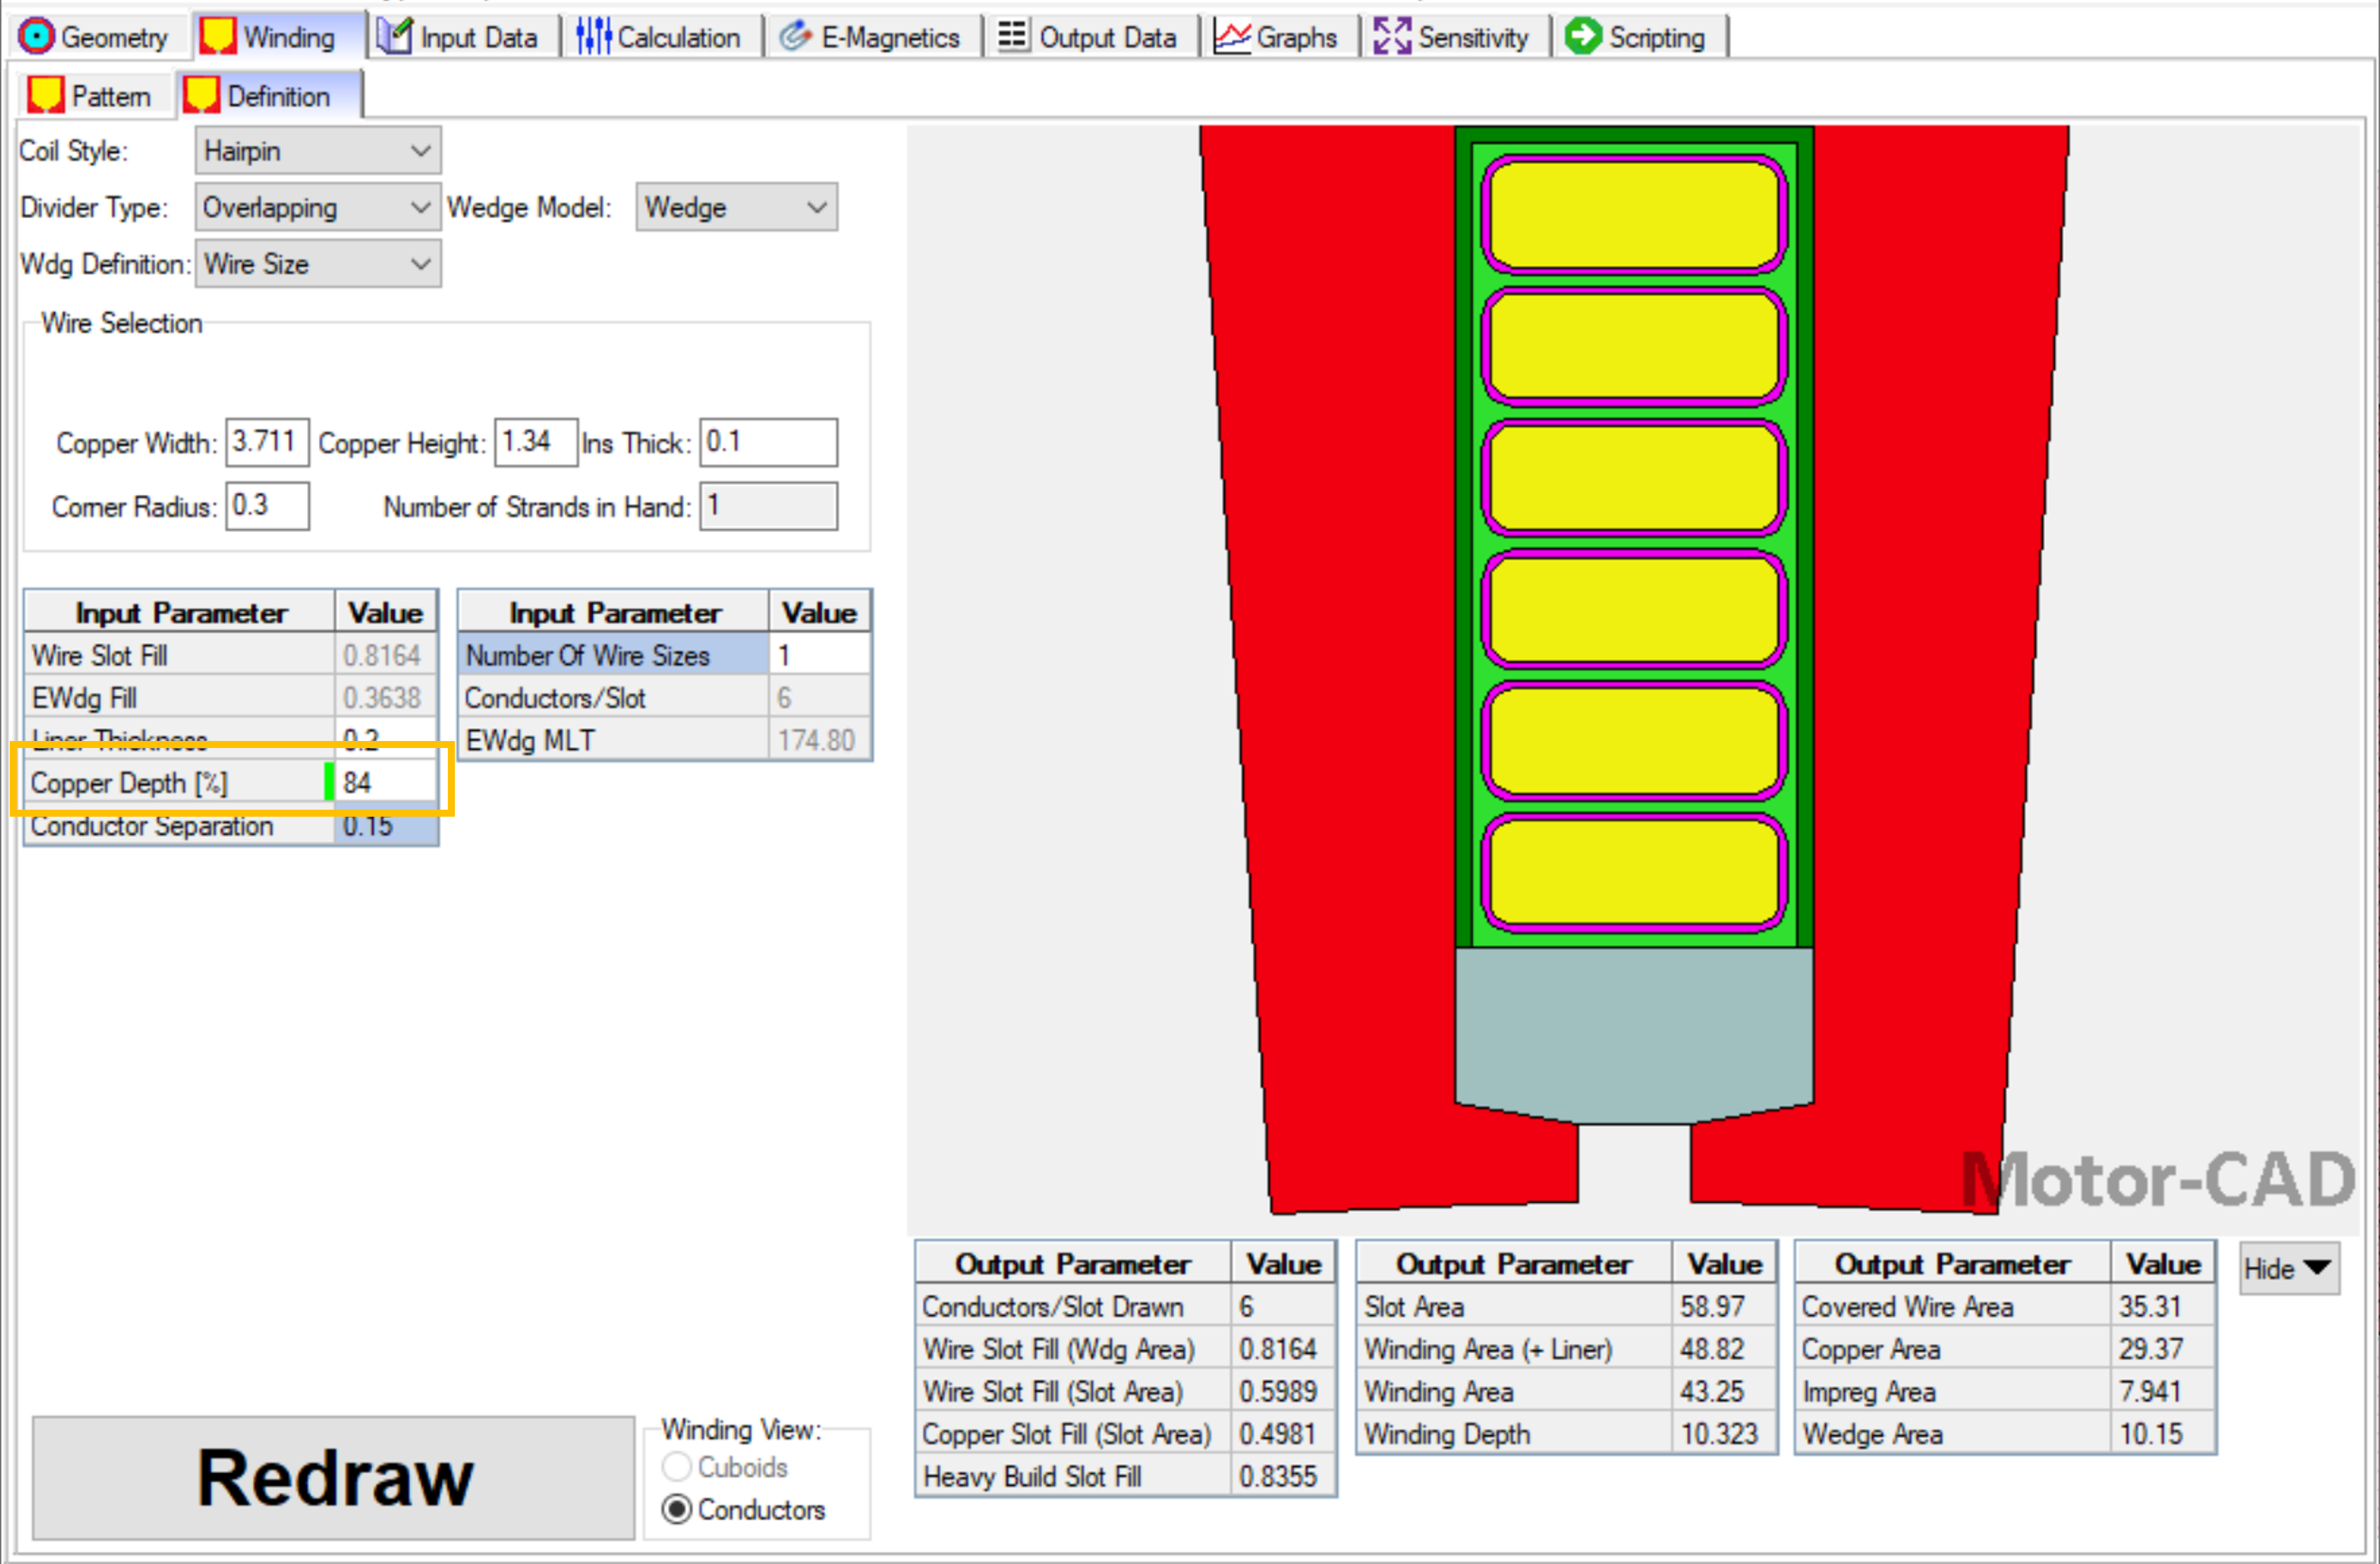Select the E-Magnetics tab icon
This screenshot has height=1564, width=2380.
tap(795, 34)
